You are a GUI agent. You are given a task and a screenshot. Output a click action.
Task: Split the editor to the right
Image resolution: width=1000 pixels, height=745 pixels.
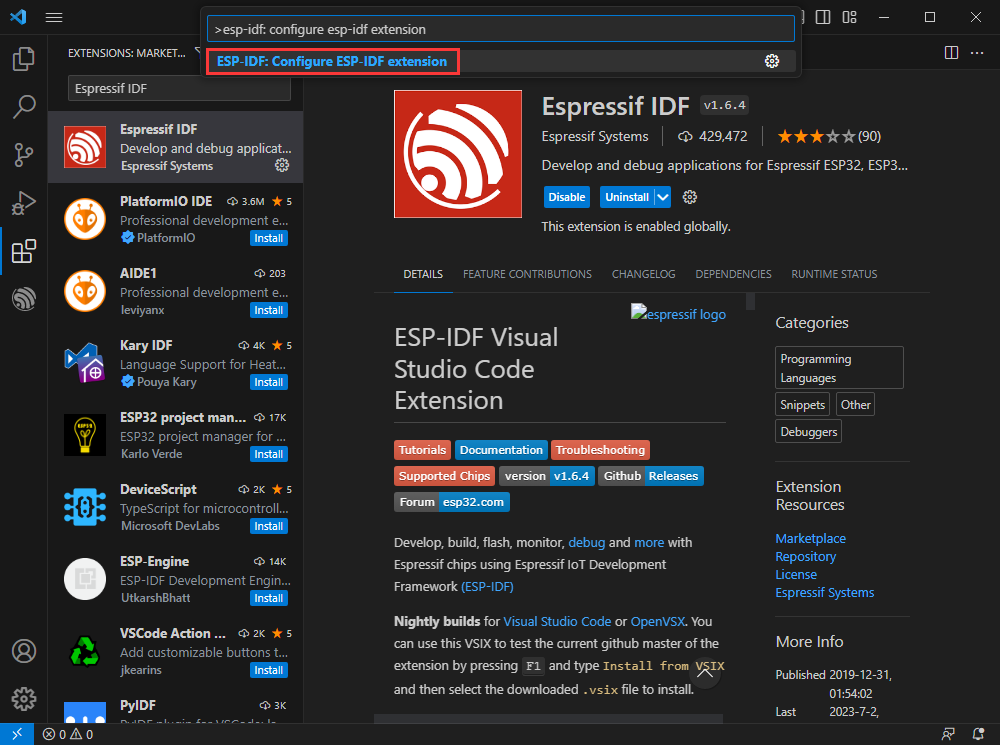click(951, 52)
